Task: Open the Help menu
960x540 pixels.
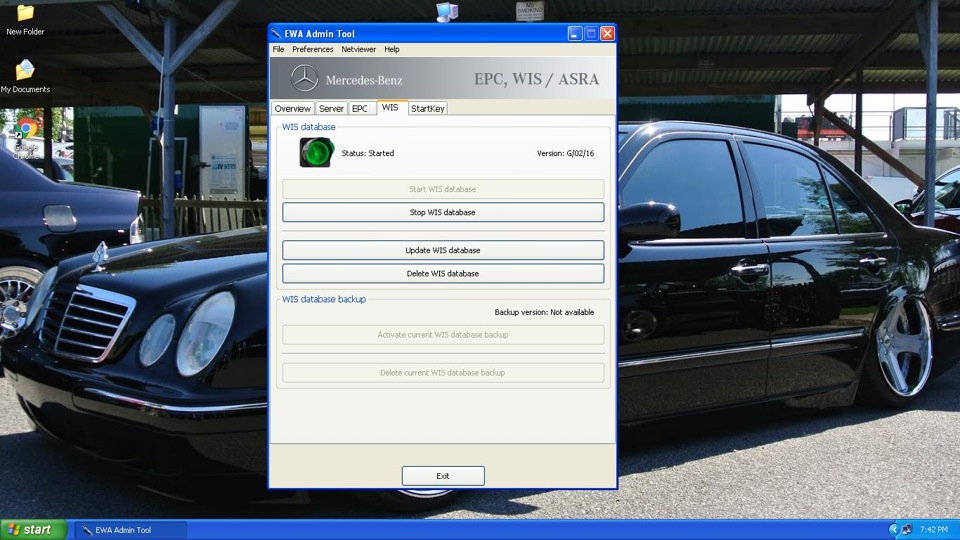Action: (x=392, y=49)
